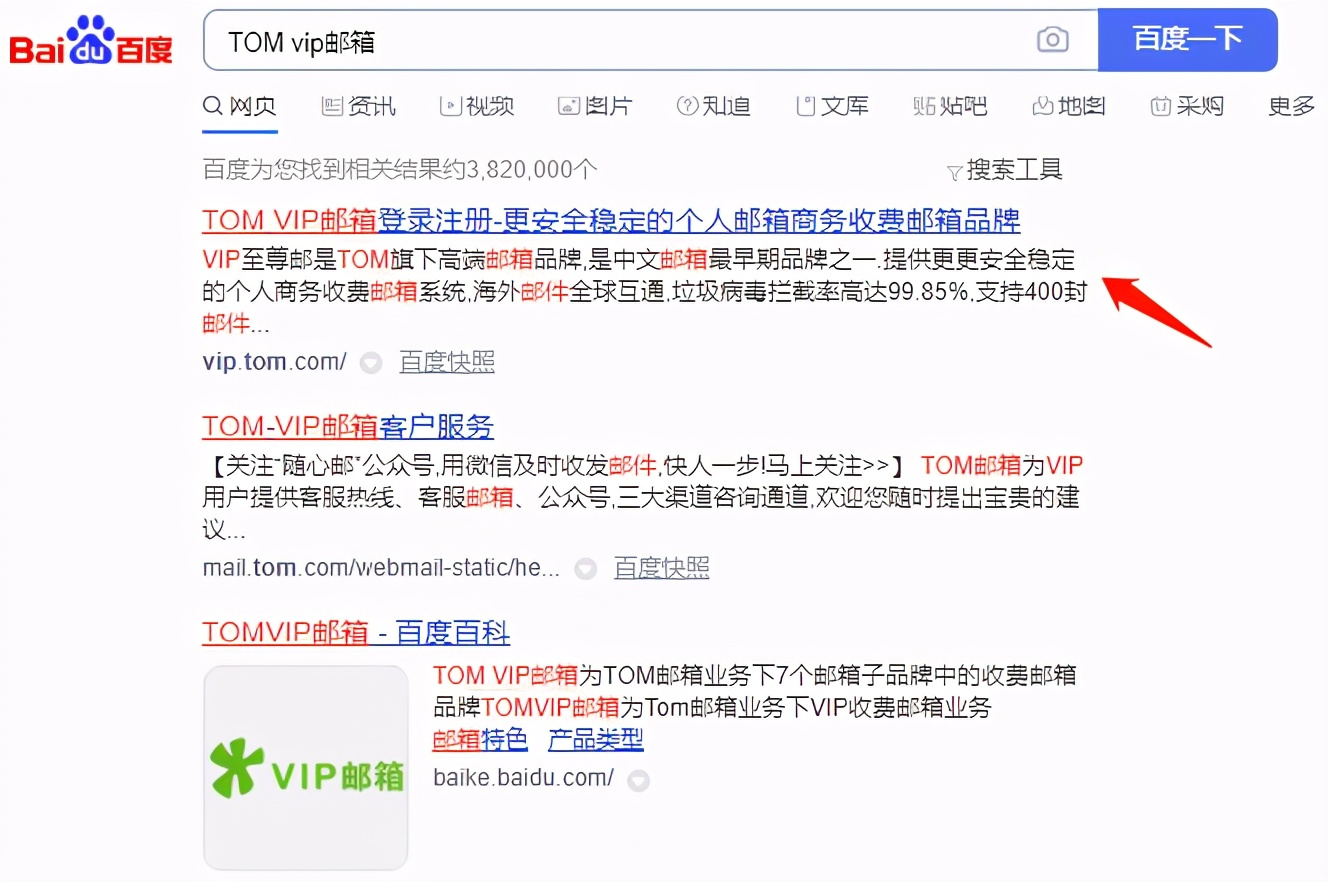
Task: Expand dropdown arrow next to baike.baidu.com
Action: [638, 781]
